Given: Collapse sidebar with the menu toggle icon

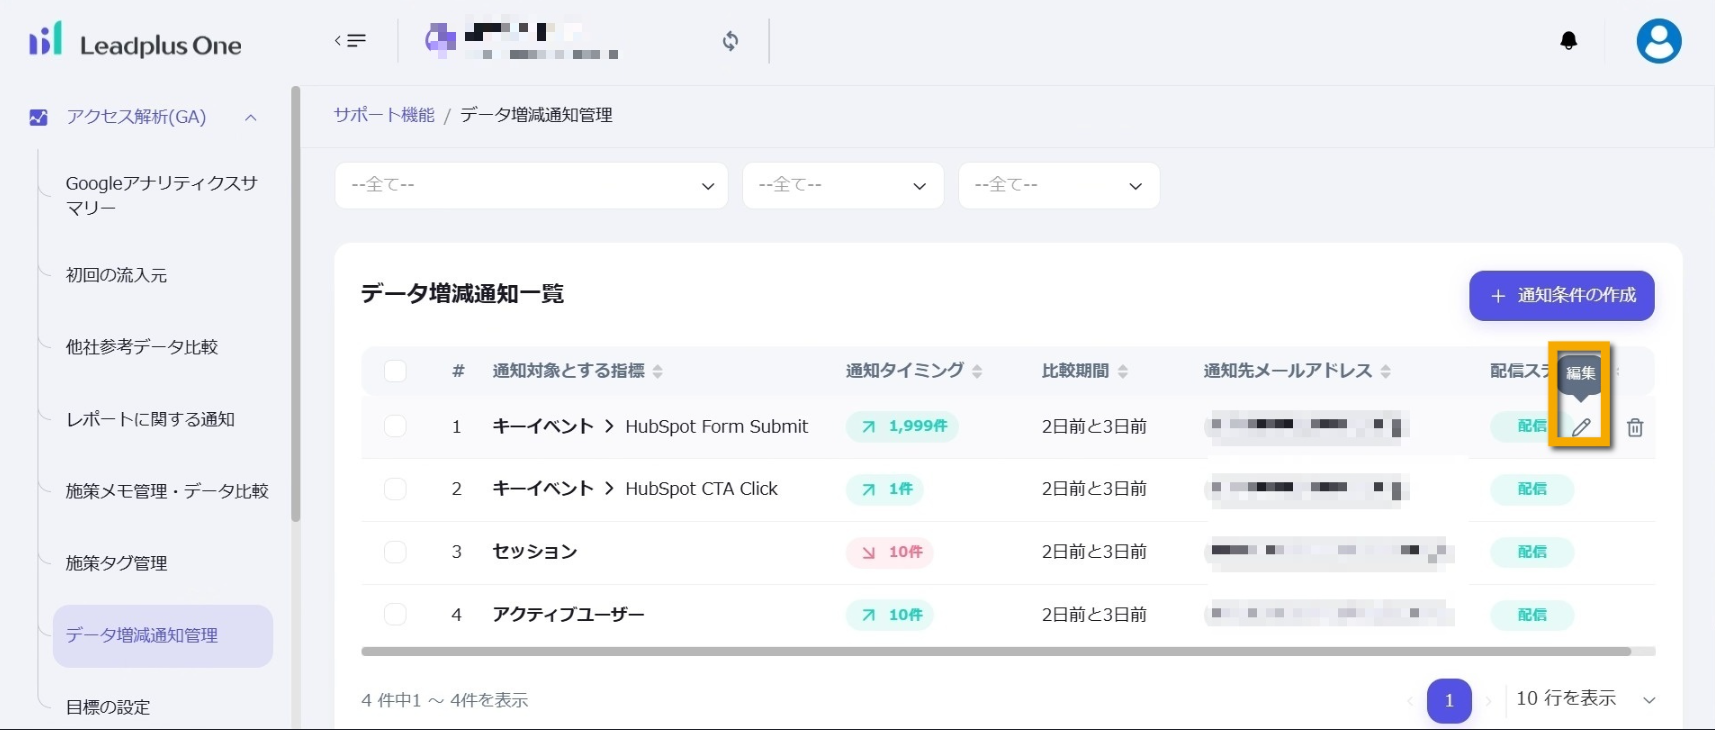Looking at the screenshot, I should coord(350,41).
